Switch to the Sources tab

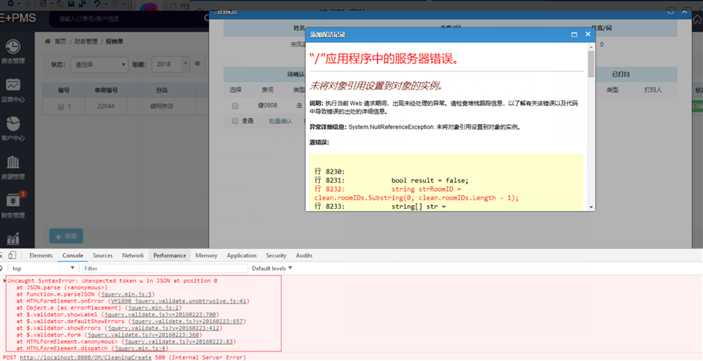coord(102,255)
